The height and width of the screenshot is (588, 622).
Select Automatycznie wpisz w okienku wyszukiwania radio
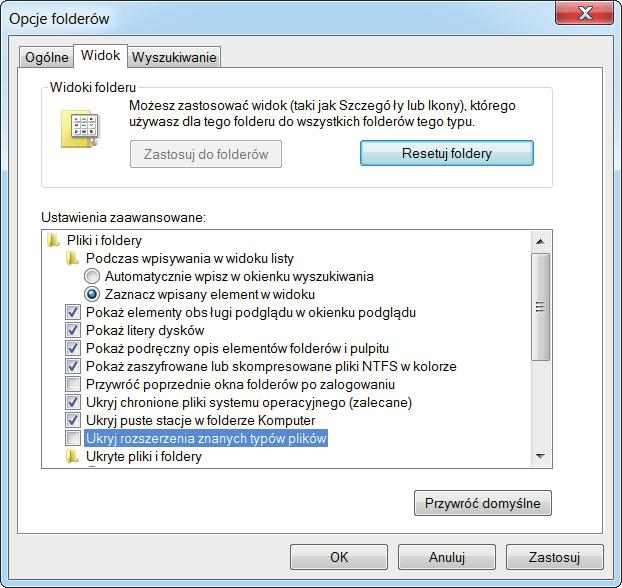[x=92, y=276]
